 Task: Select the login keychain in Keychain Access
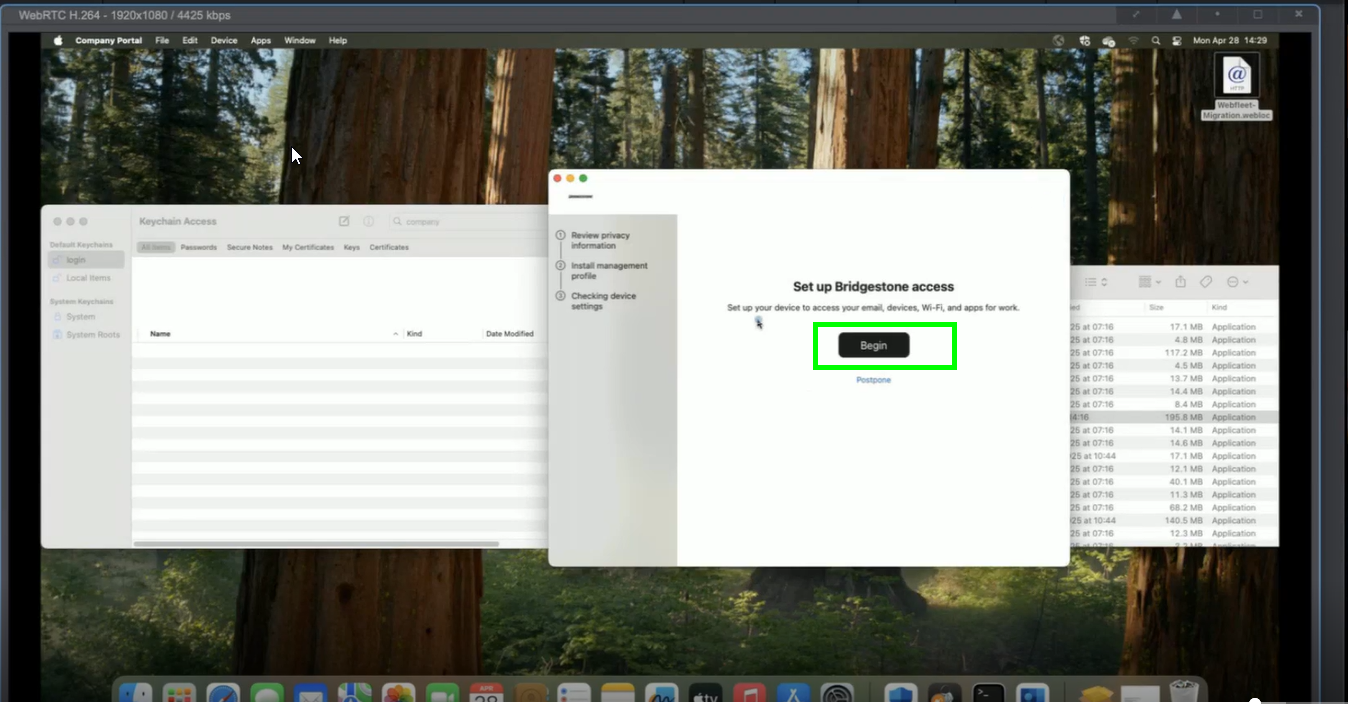[87, 260]
